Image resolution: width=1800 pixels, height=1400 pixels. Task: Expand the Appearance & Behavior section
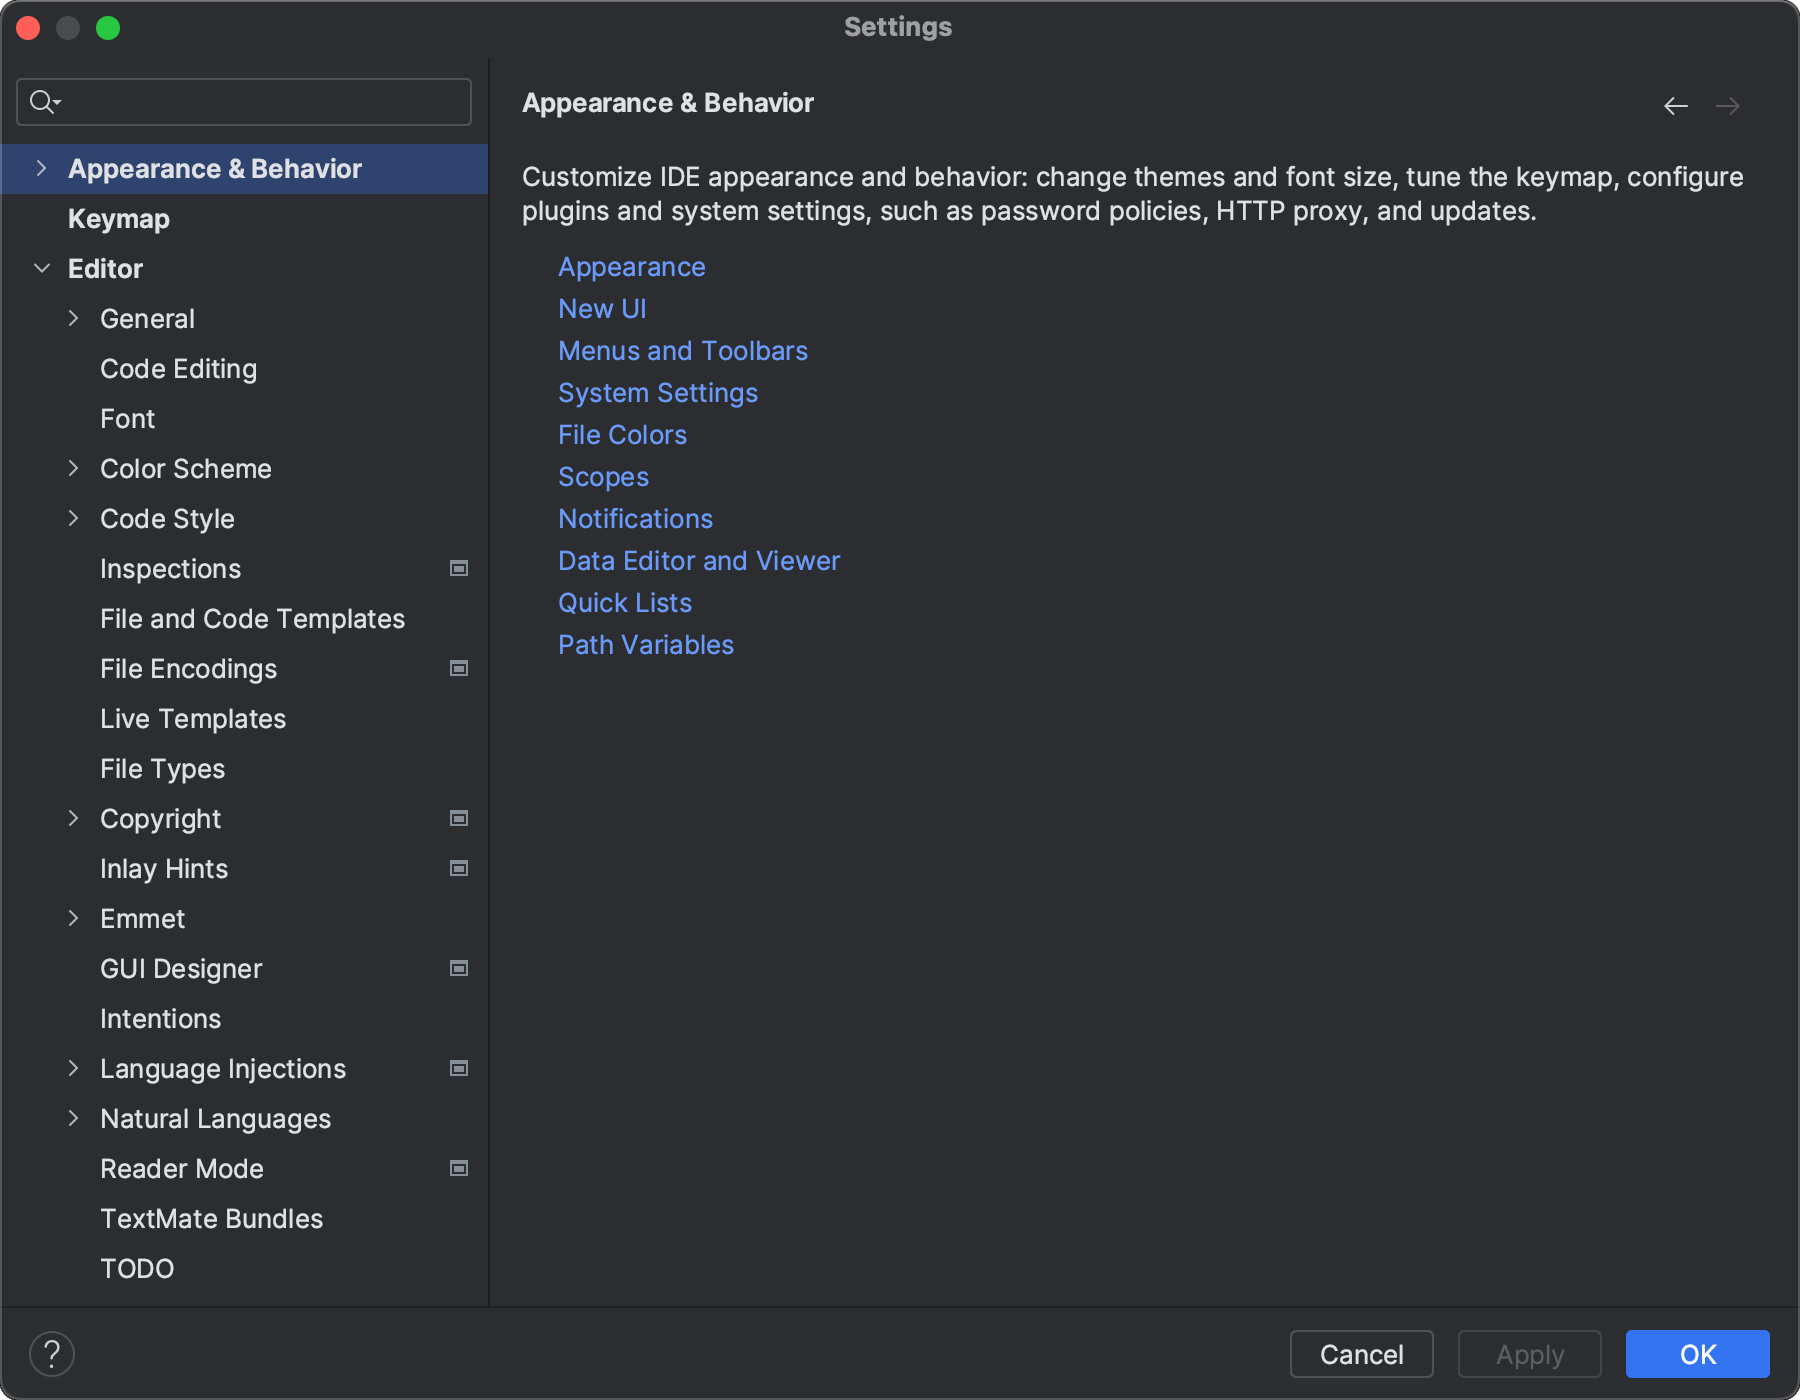coord(41,169)
